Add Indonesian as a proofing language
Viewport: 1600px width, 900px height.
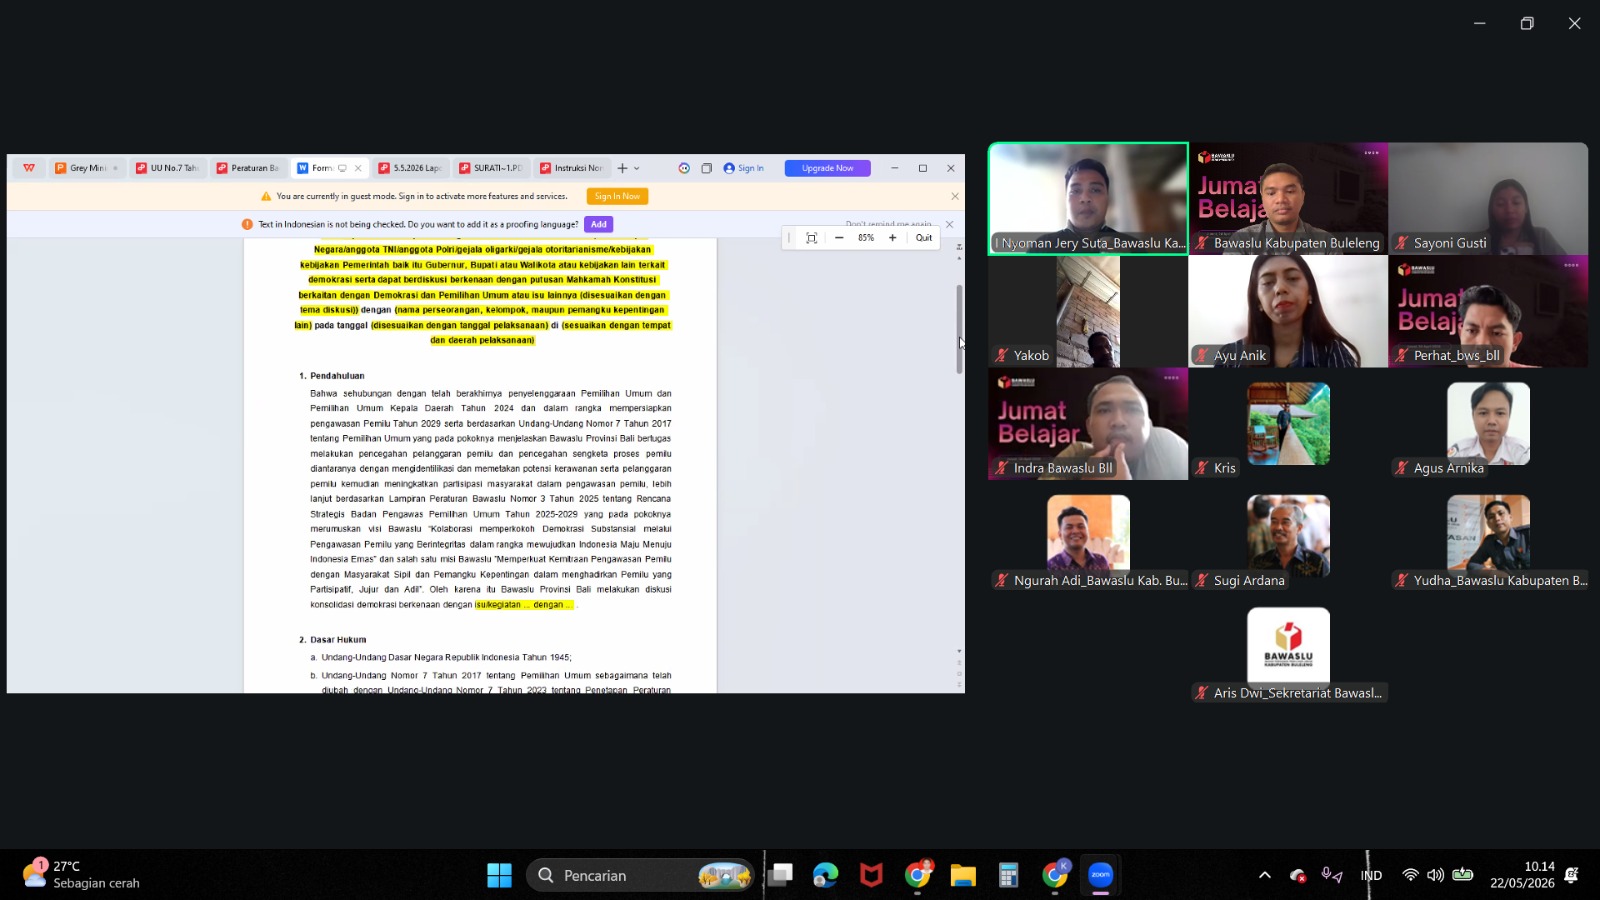[x=598, y=224]
